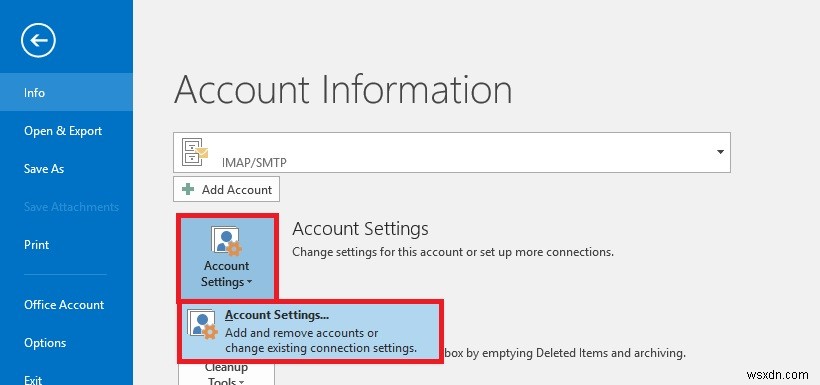Image resolution: width=820 pixels, height=385 pixels.
Task: Click the Account Settings... menu item icon
Action: pos(202,324)
